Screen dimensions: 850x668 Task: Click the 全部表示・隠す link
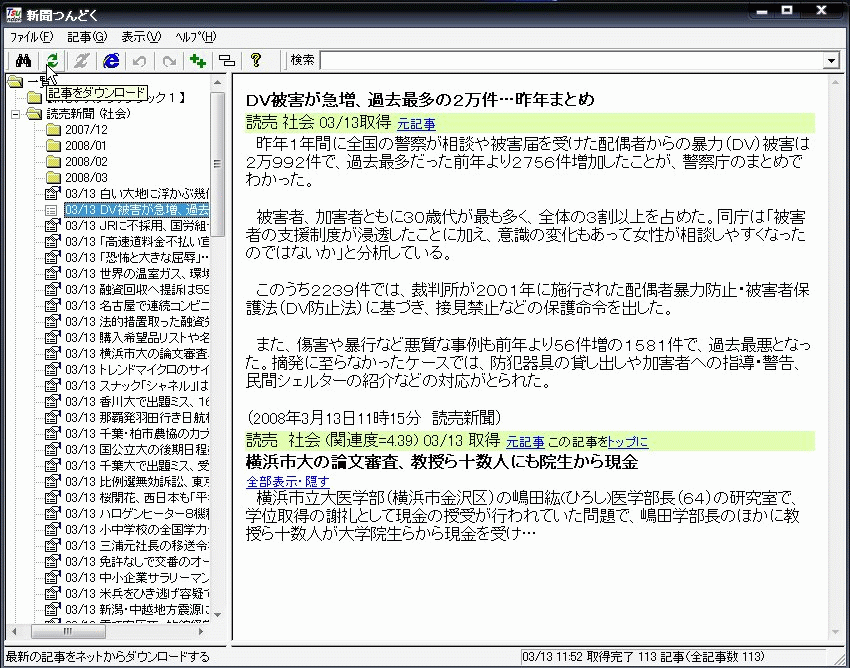pos(287,481)
